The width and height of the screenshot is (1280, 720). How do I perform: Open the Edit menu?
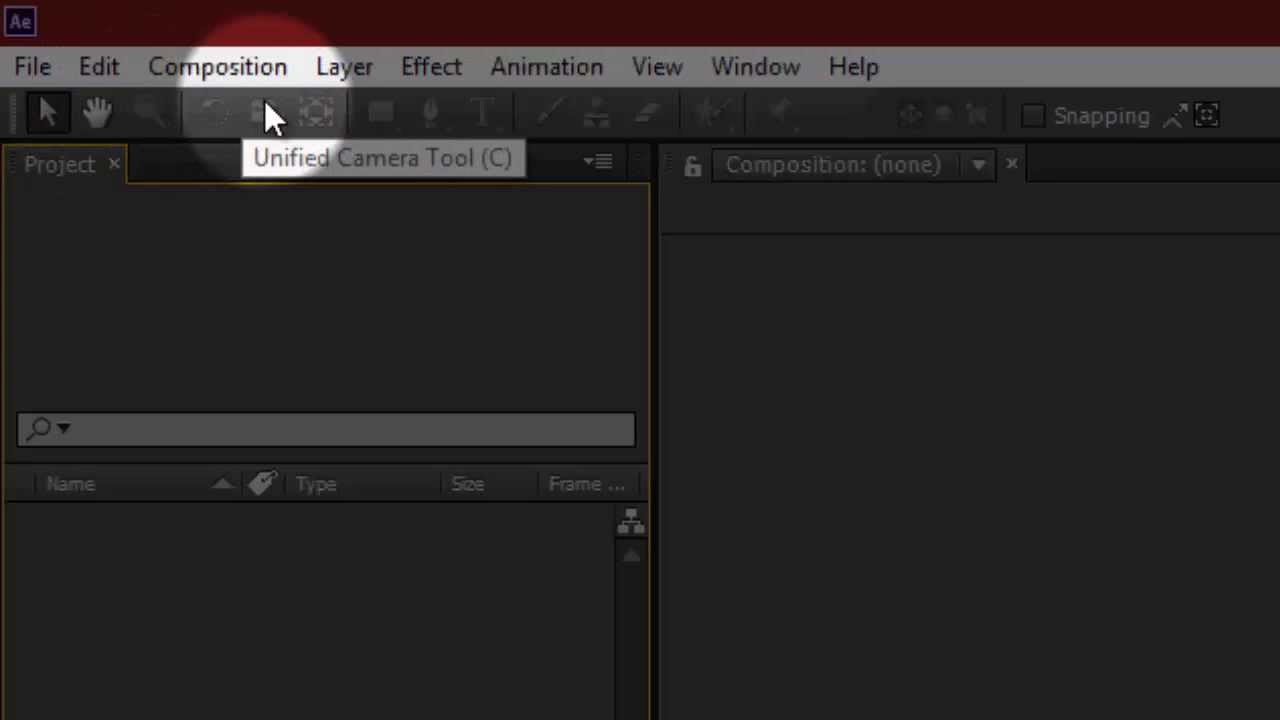99,67
